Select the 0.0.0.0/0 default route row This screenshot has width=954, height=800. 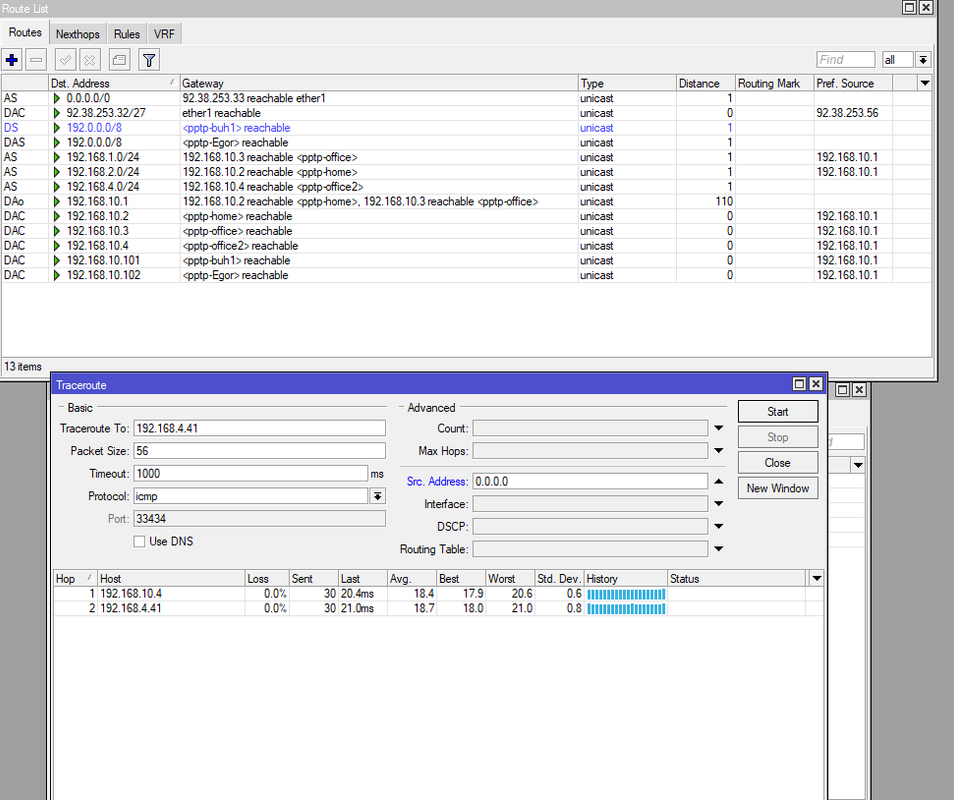pos(466,98)
